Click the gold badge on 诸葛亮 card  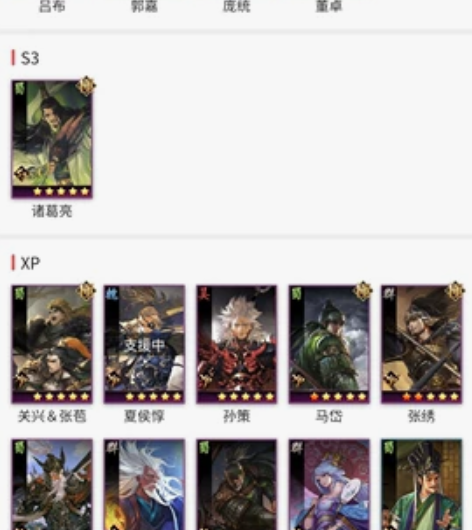pos(86,86)
